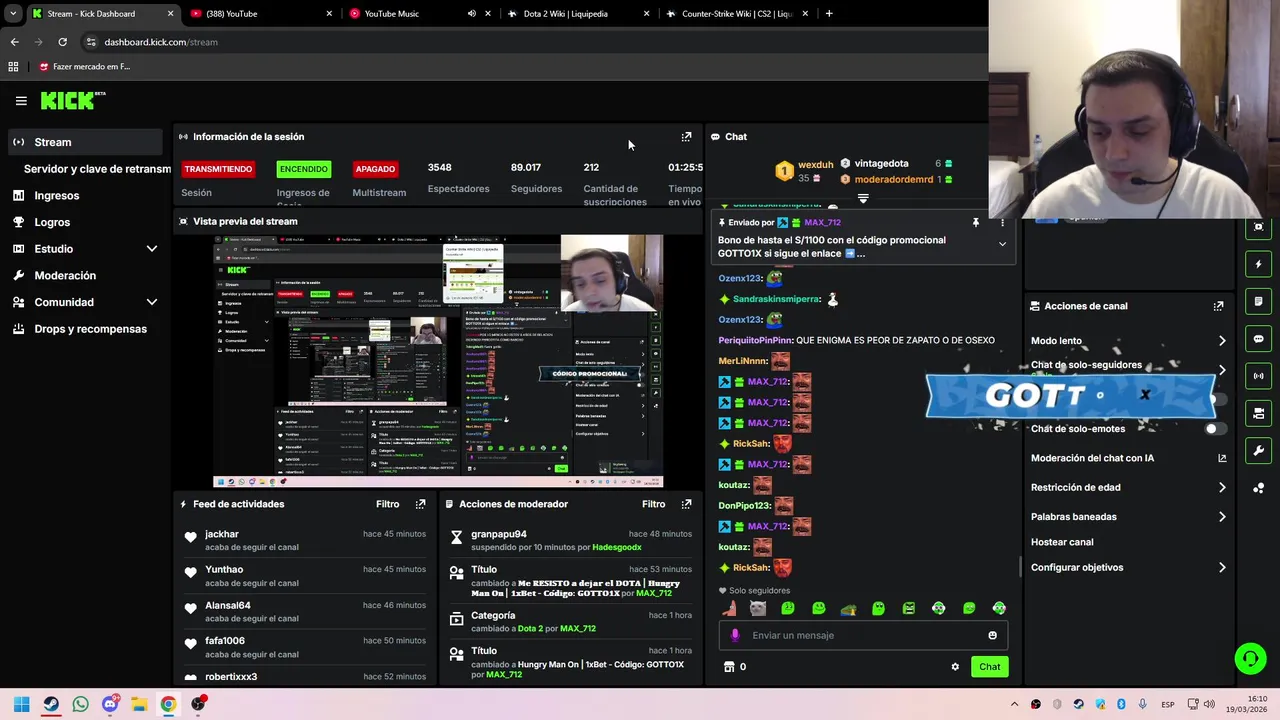Click the Hadesgoodx moderator name link
Image resolution: width=1280 pixels, height=720 pixels.
tap(617, 548)
